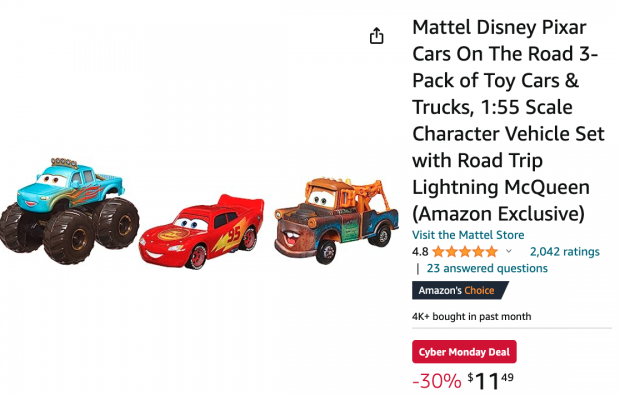
Task: Click the middle star of the rating
Action: pyautogui.click(x=465, y=251)
